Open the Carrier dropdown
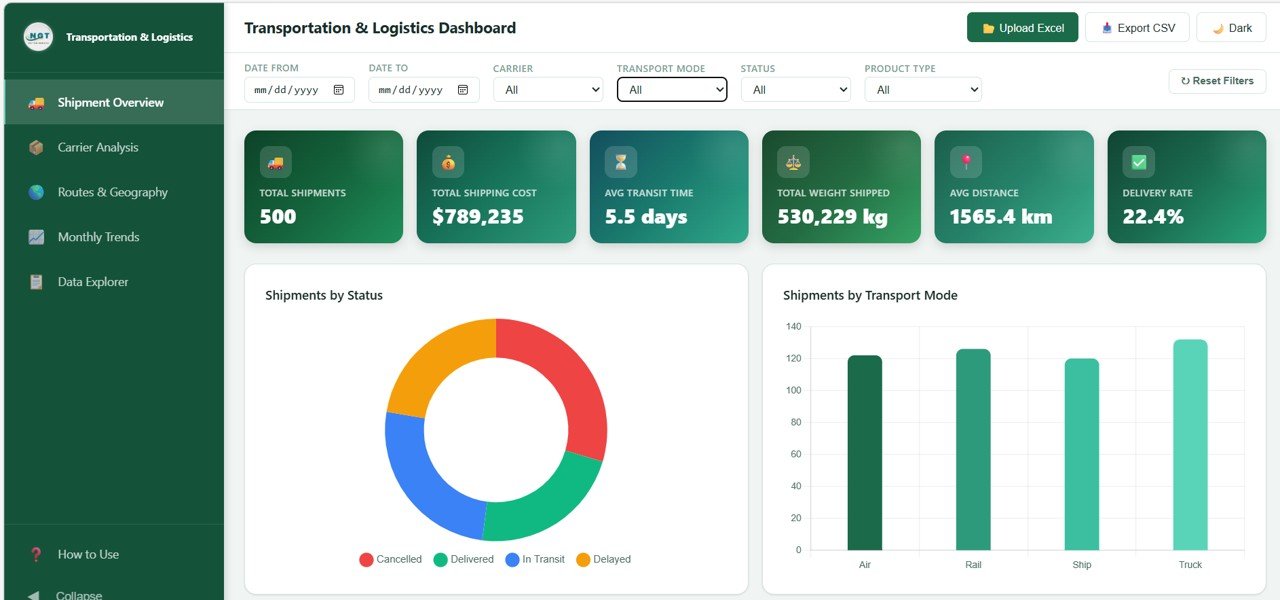Viewport: 1280px width, 600px height. pos(548,89)
